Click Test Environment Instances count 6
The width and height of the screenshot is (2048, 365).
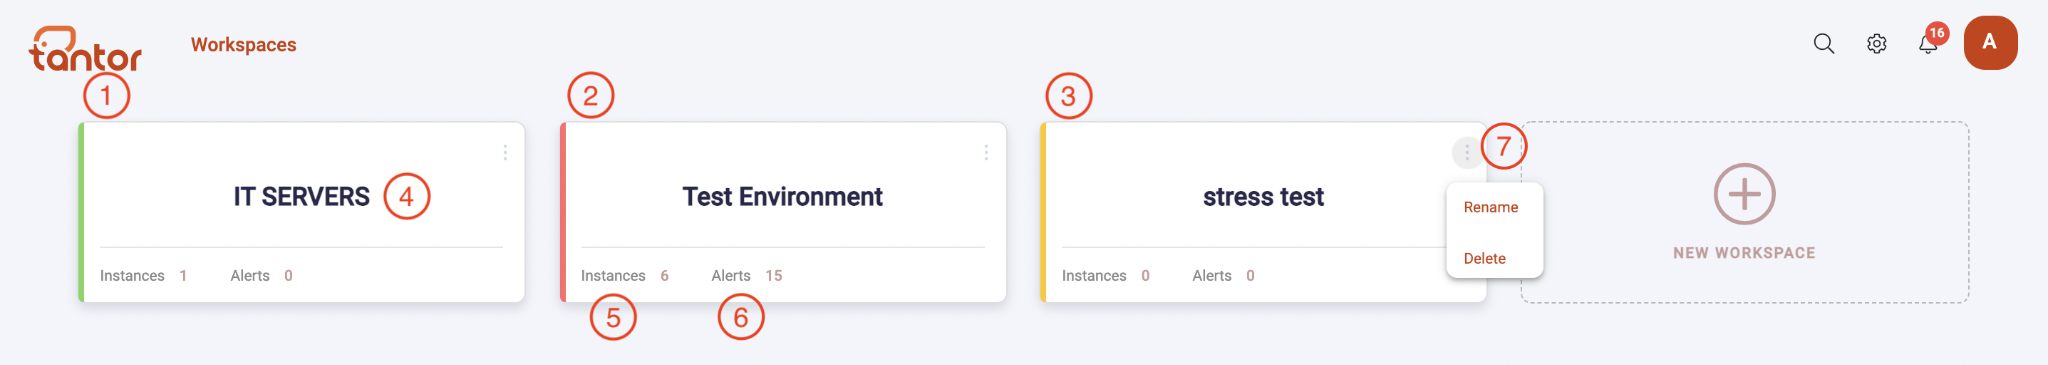(664, 276)
